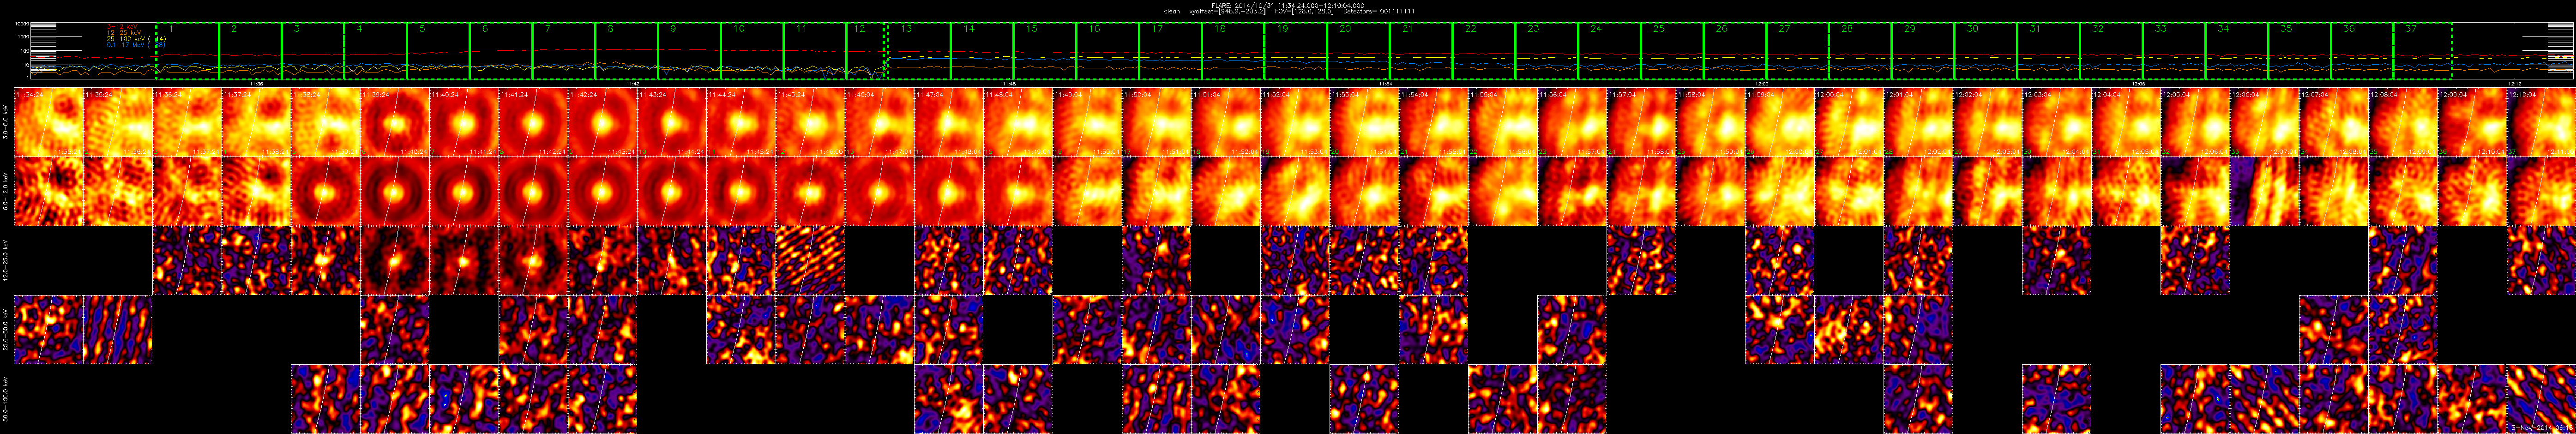This screenshot has height=434, width=2576.
Task: Click the 3-Nov-2014 date stamp
Action: 2541,427
